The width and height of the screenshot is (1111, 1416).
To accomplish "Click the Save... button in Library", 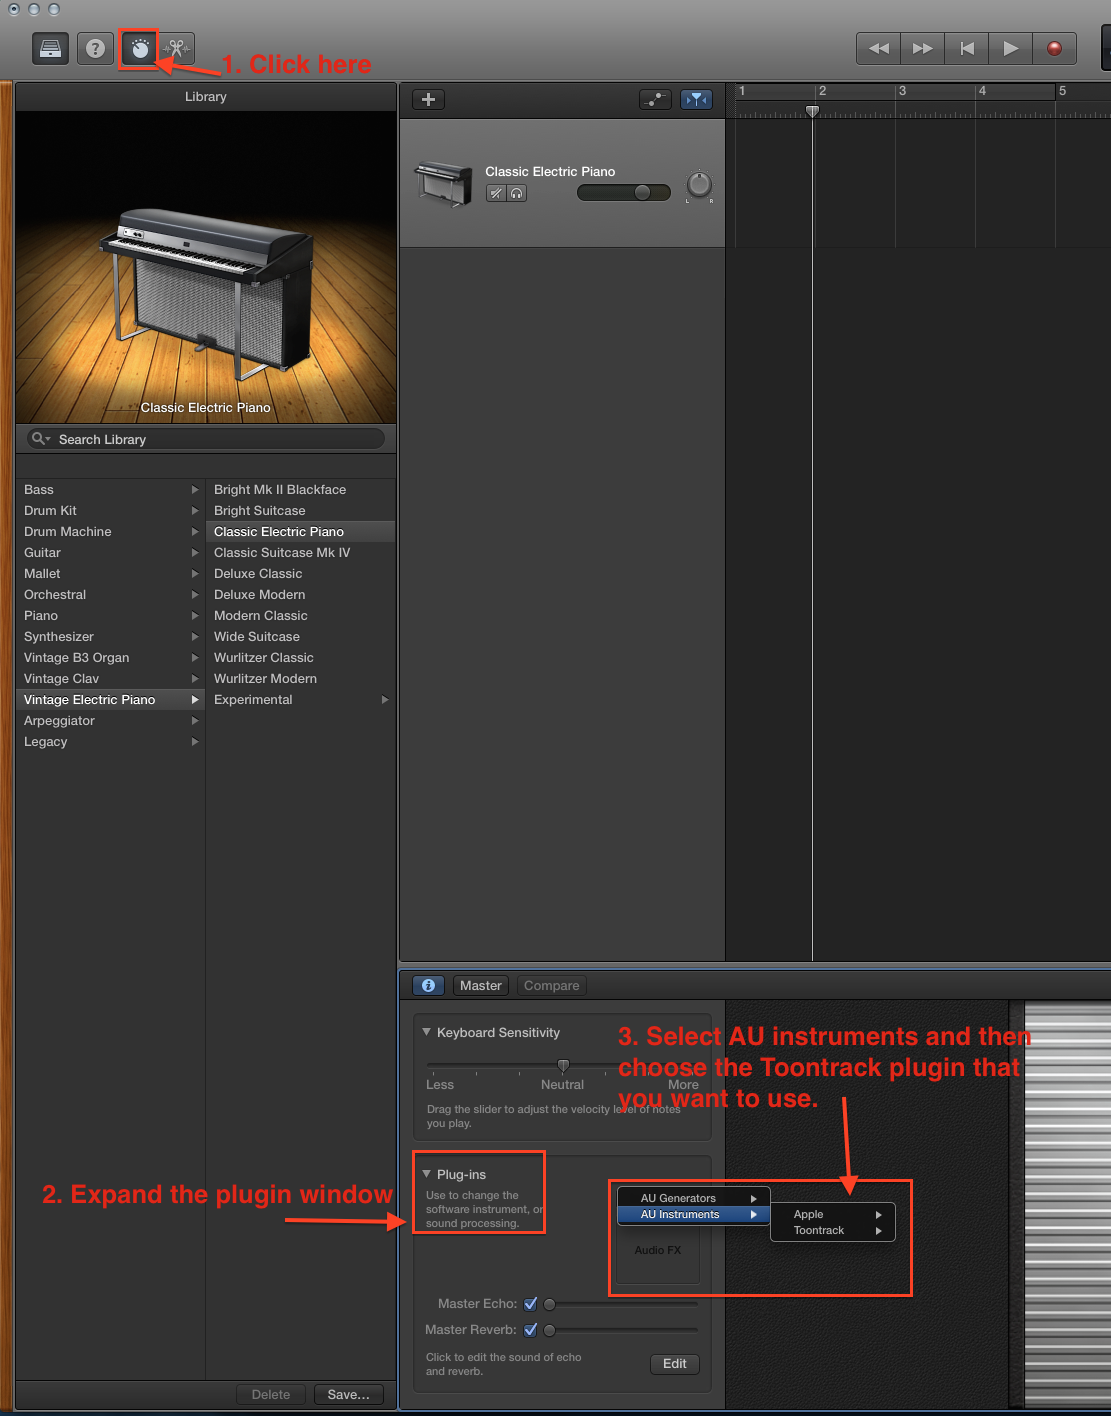I will [348, 1394].
